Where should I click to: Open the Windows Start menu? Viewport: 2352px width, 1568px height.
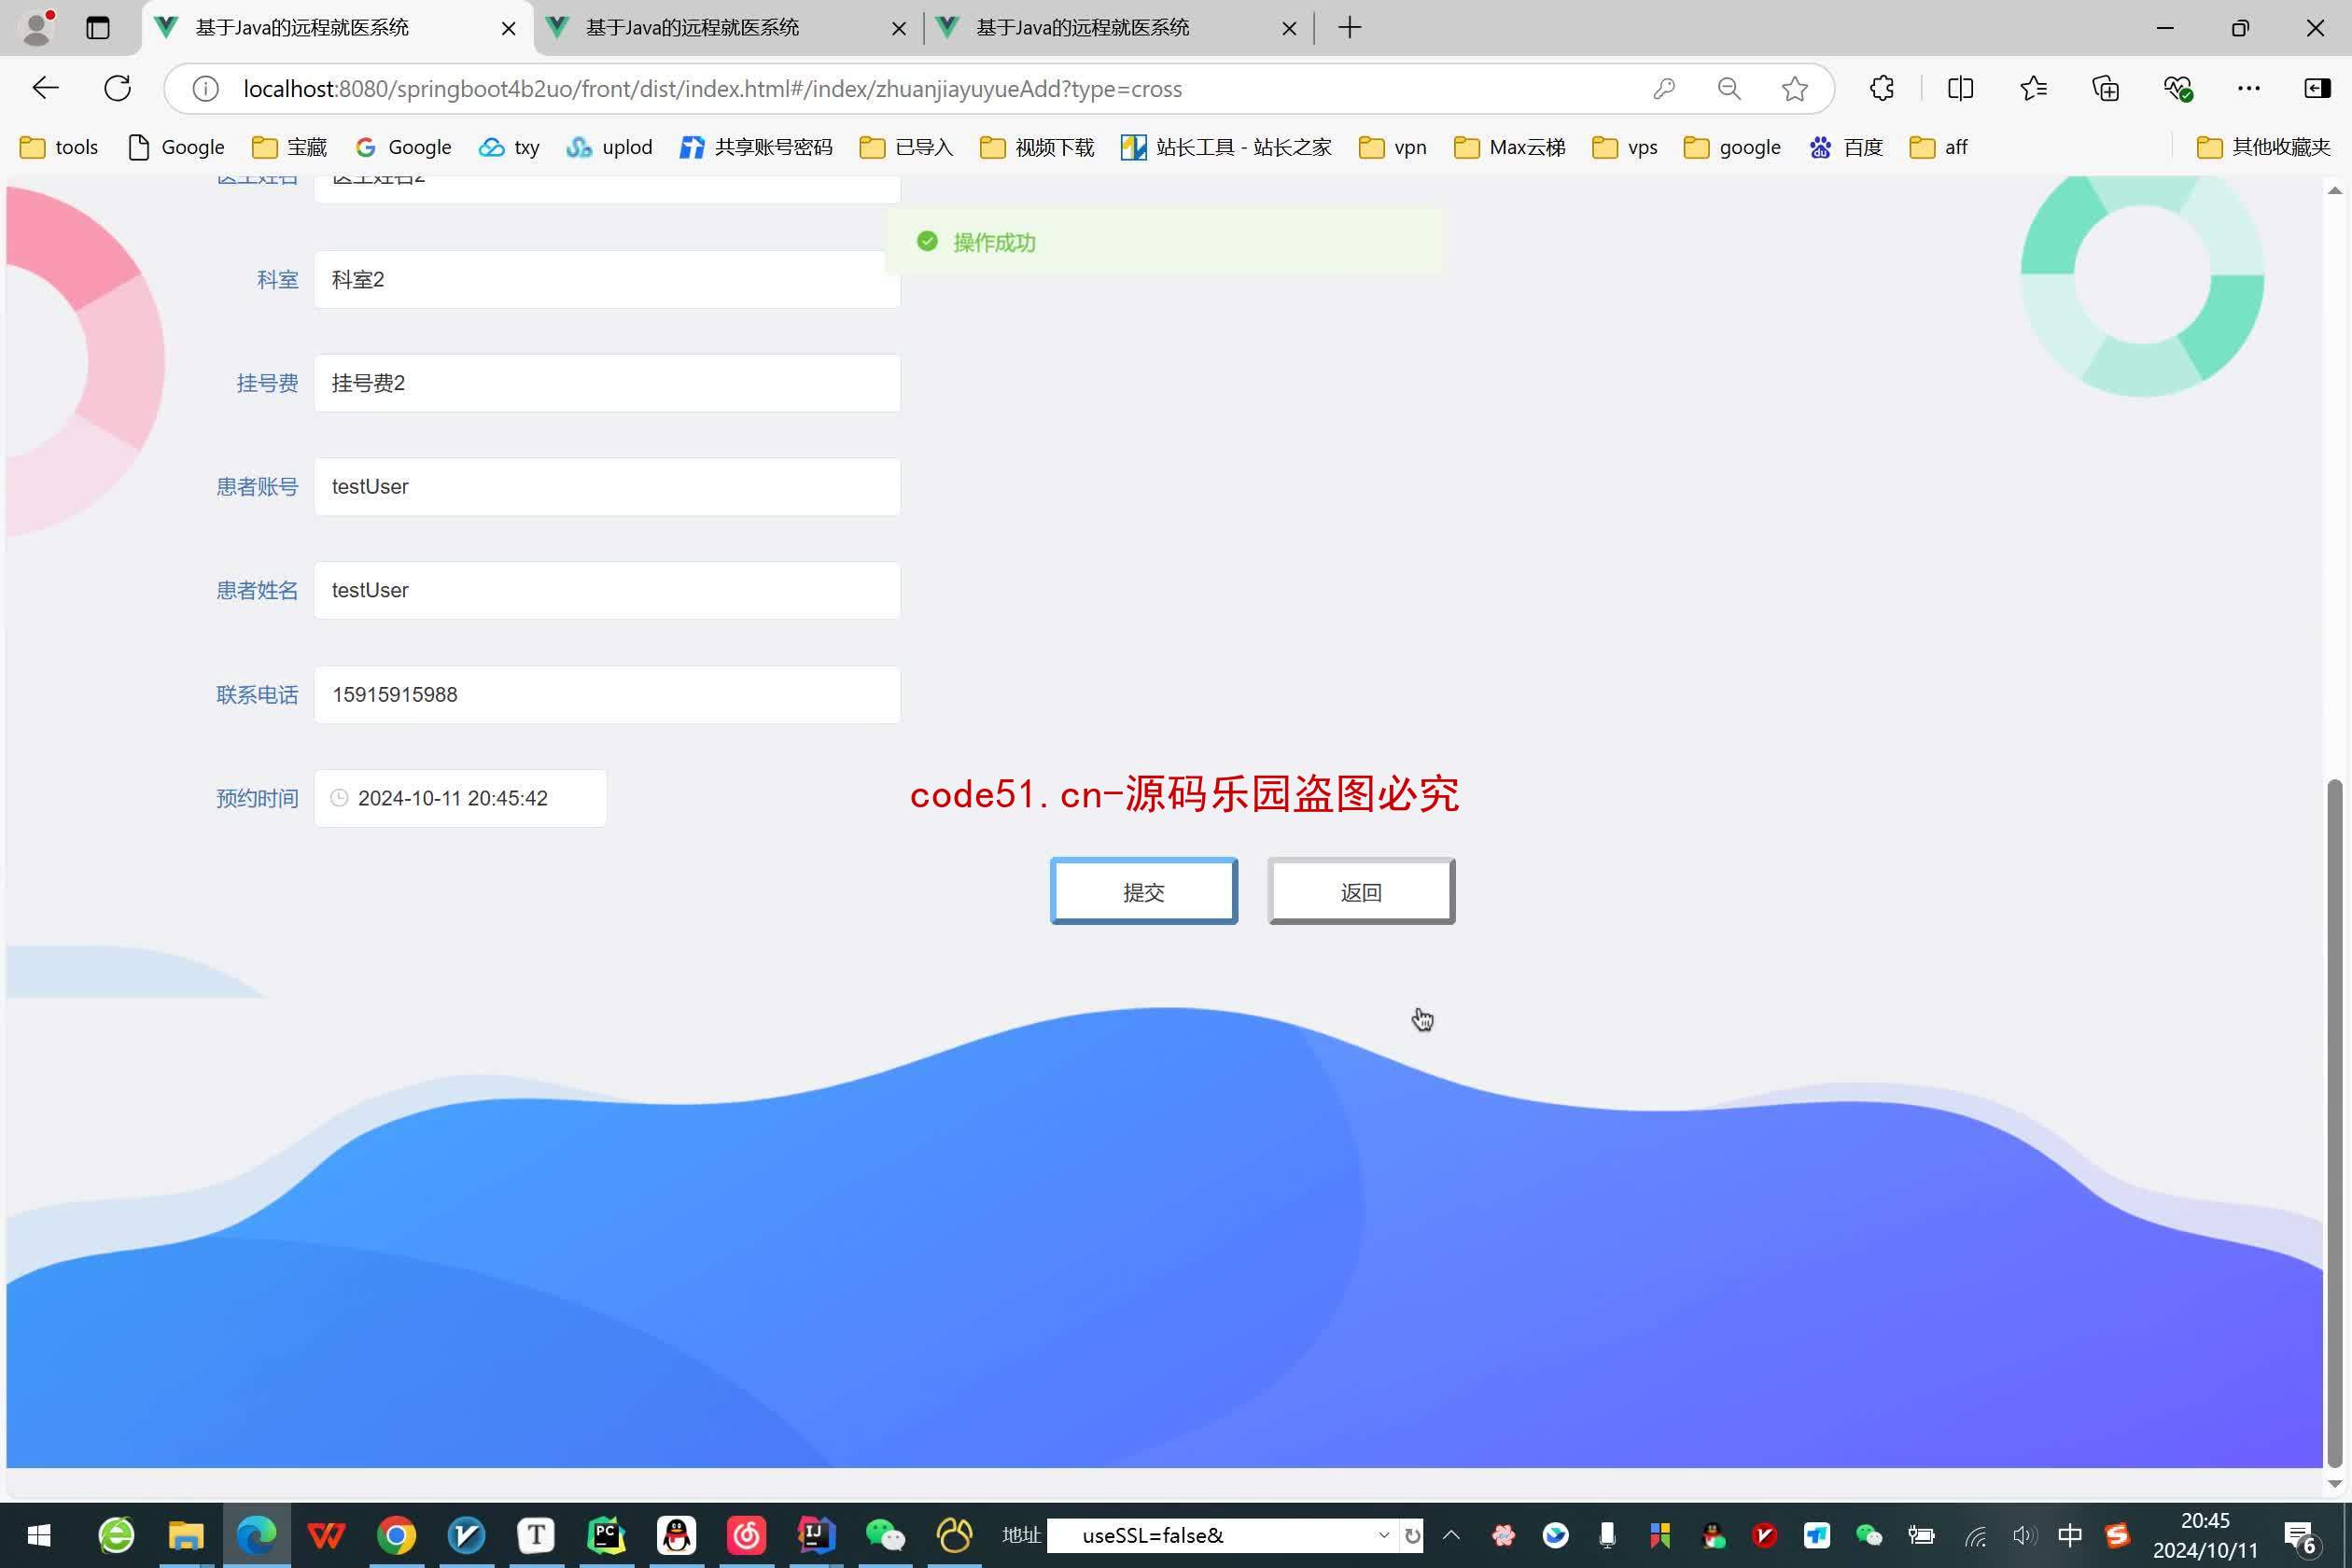coord(39,1535)
